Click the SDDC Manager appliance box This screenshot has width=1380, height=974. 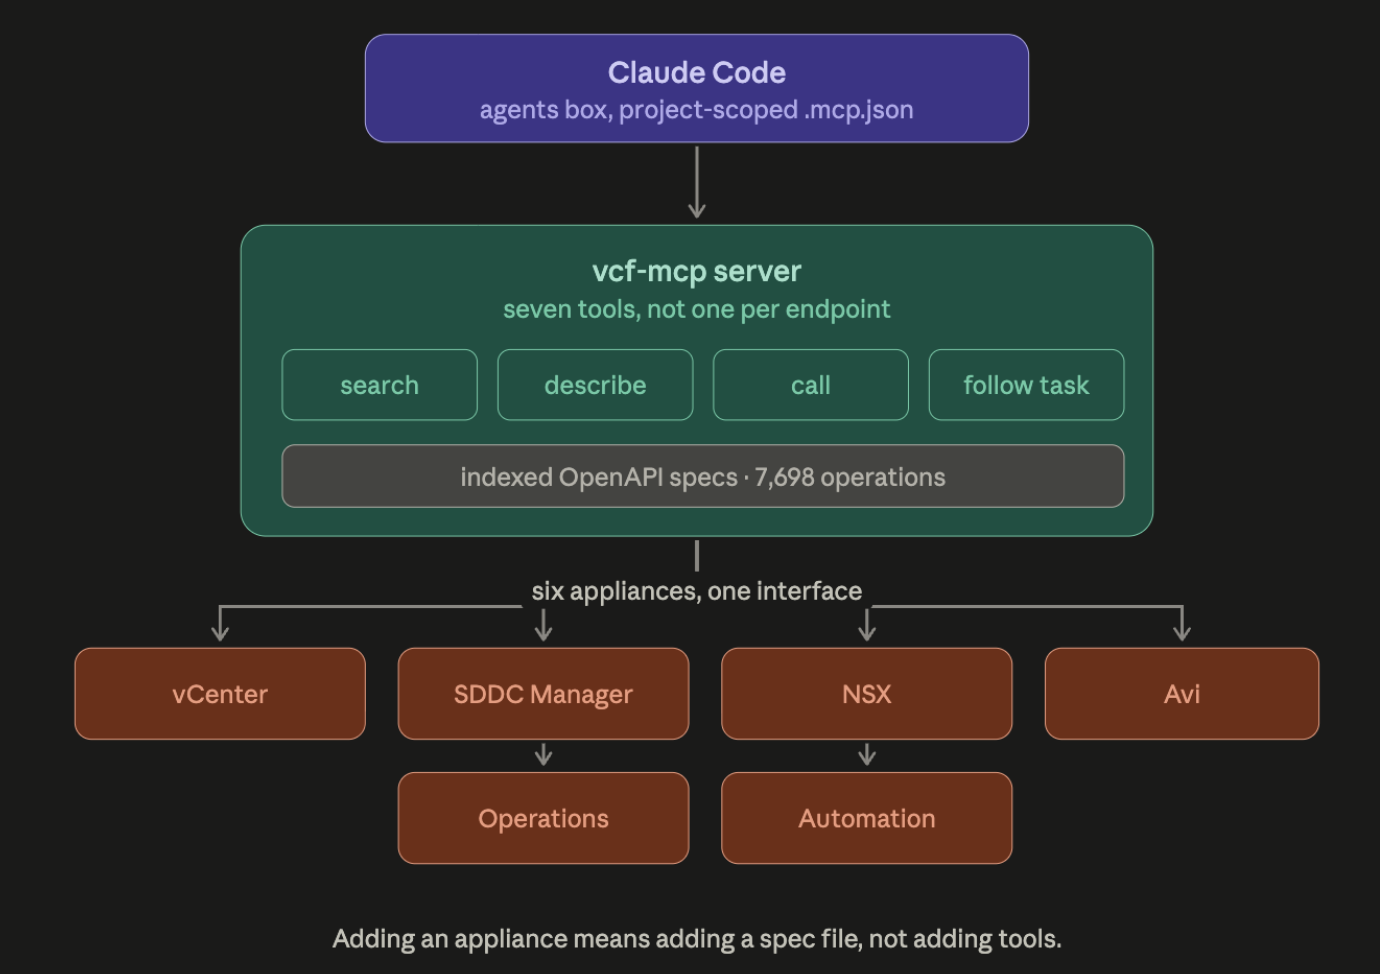coord(543,694)
